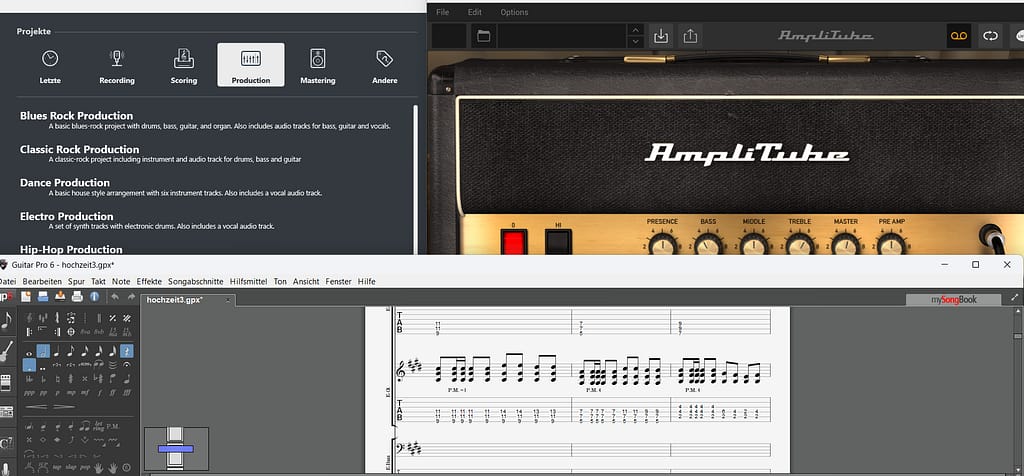Toggle the HI switch on the amp
Screen dimensions: 1024x476
(558, 242)
